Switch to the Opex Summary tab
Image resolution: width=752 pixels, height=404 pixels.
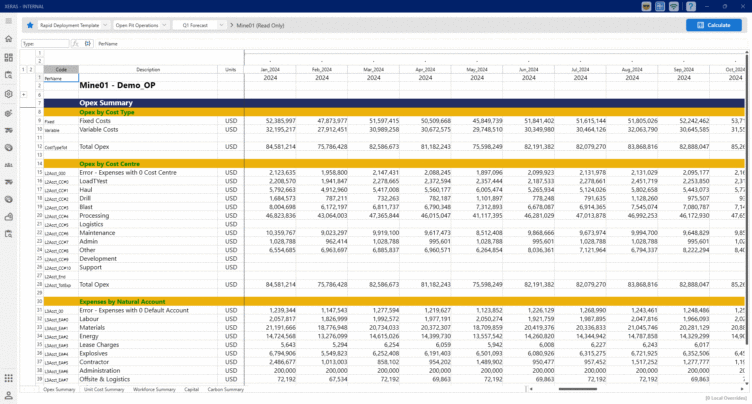[x=59, y=390]
